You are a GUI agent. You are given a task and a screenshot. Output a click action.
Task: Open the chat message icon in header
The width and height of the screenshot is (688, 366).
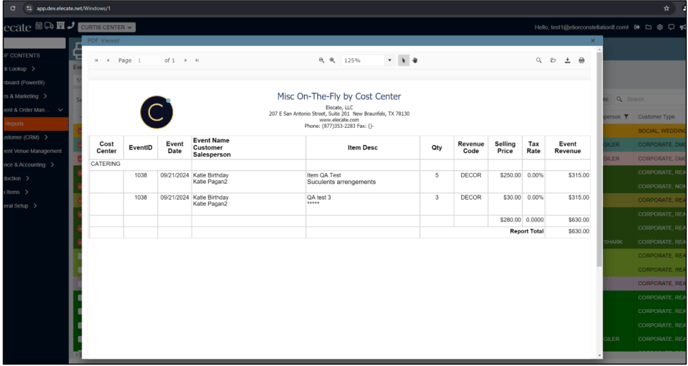[671, 27]
